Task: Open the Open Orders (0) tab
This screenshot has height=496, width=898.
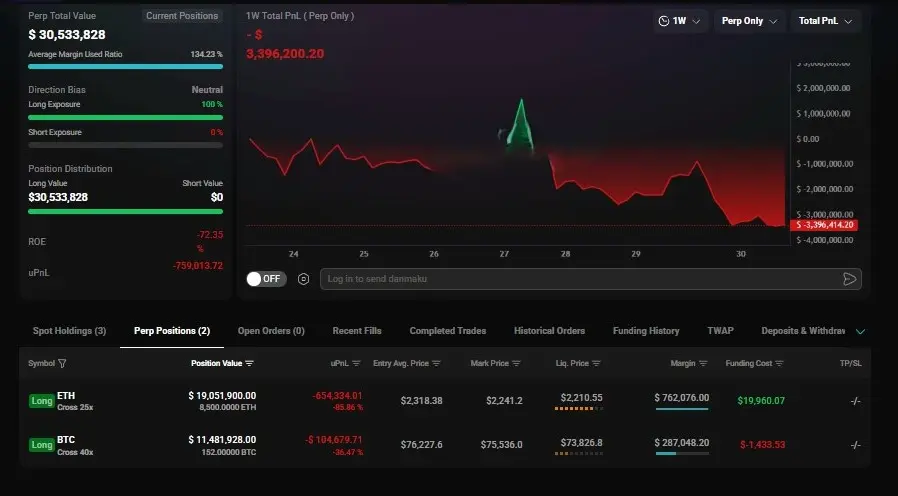Action: click(271, 331)
